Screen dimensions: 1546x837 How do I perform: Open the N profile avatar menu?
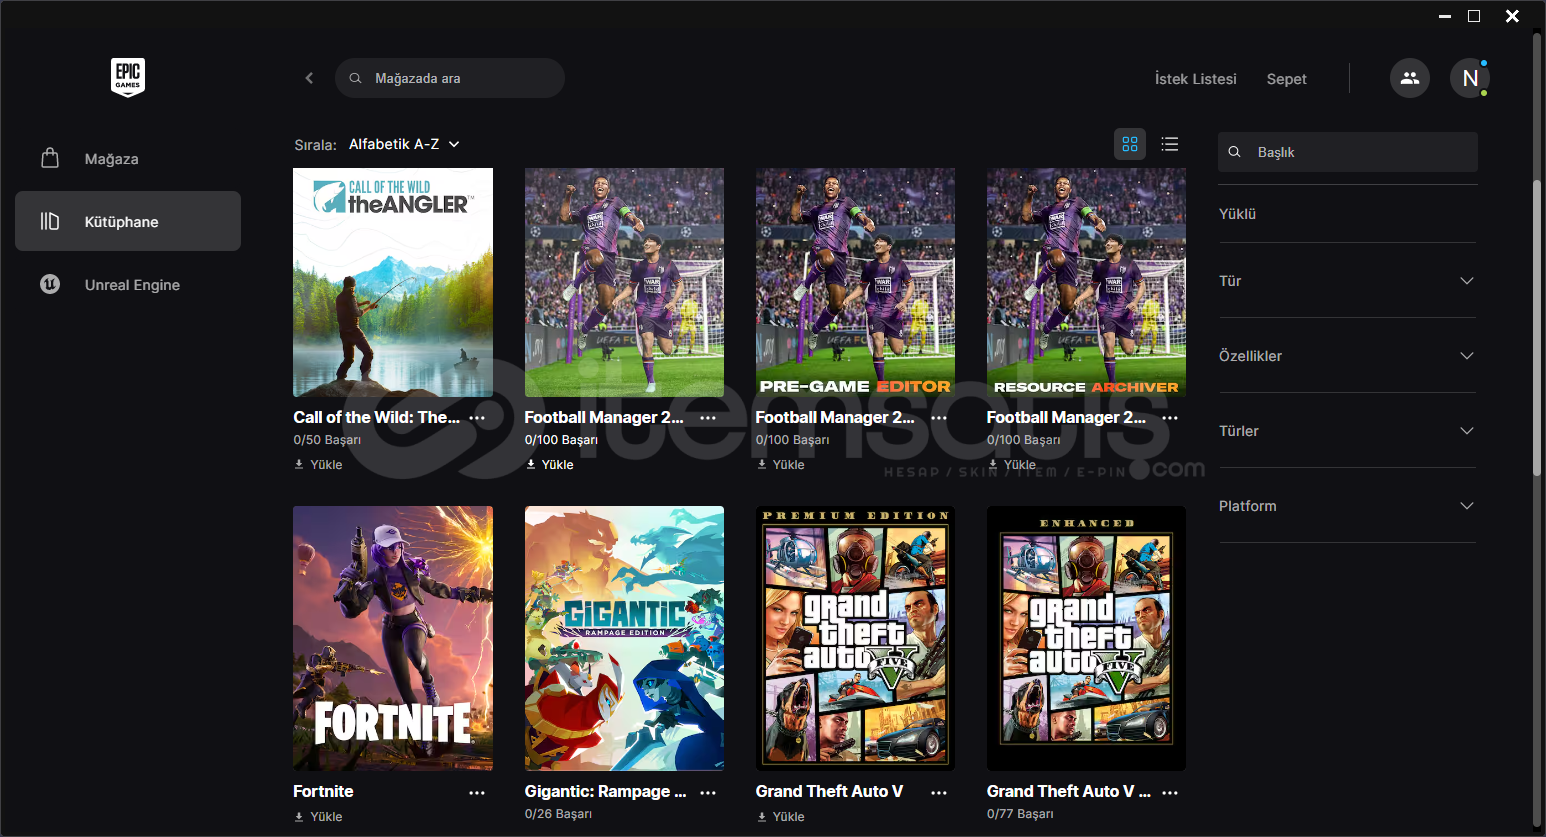point(1470,78)
